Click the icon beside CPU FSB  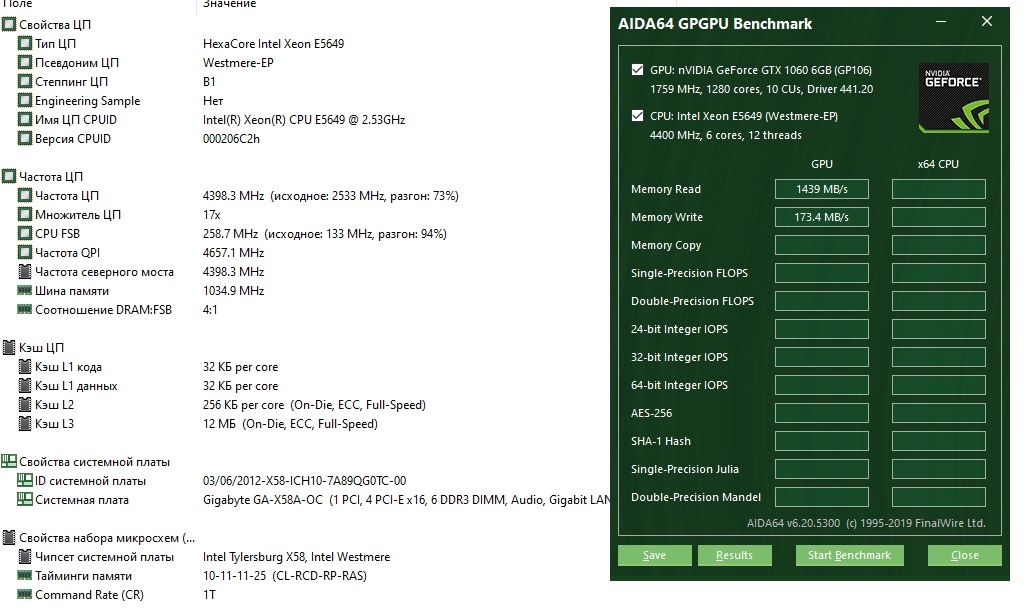tap(24, 234)
